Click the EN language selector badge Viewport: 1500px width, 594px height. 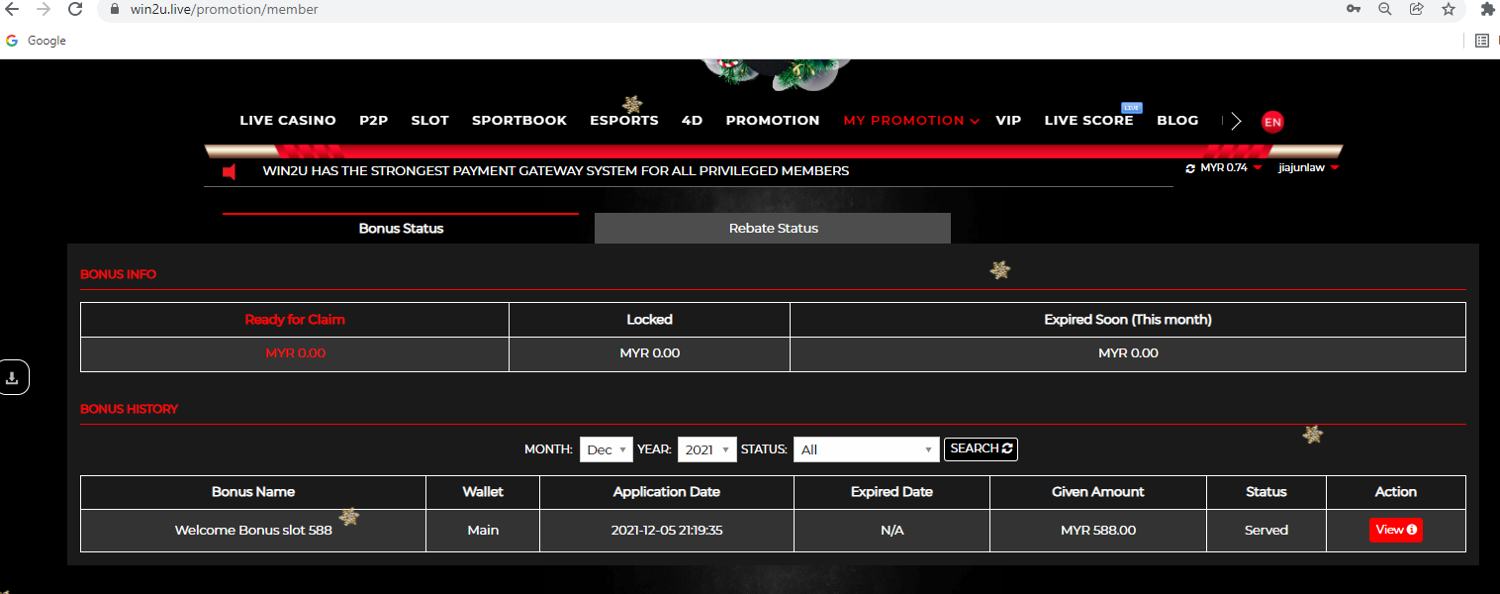coord(1272,122)
